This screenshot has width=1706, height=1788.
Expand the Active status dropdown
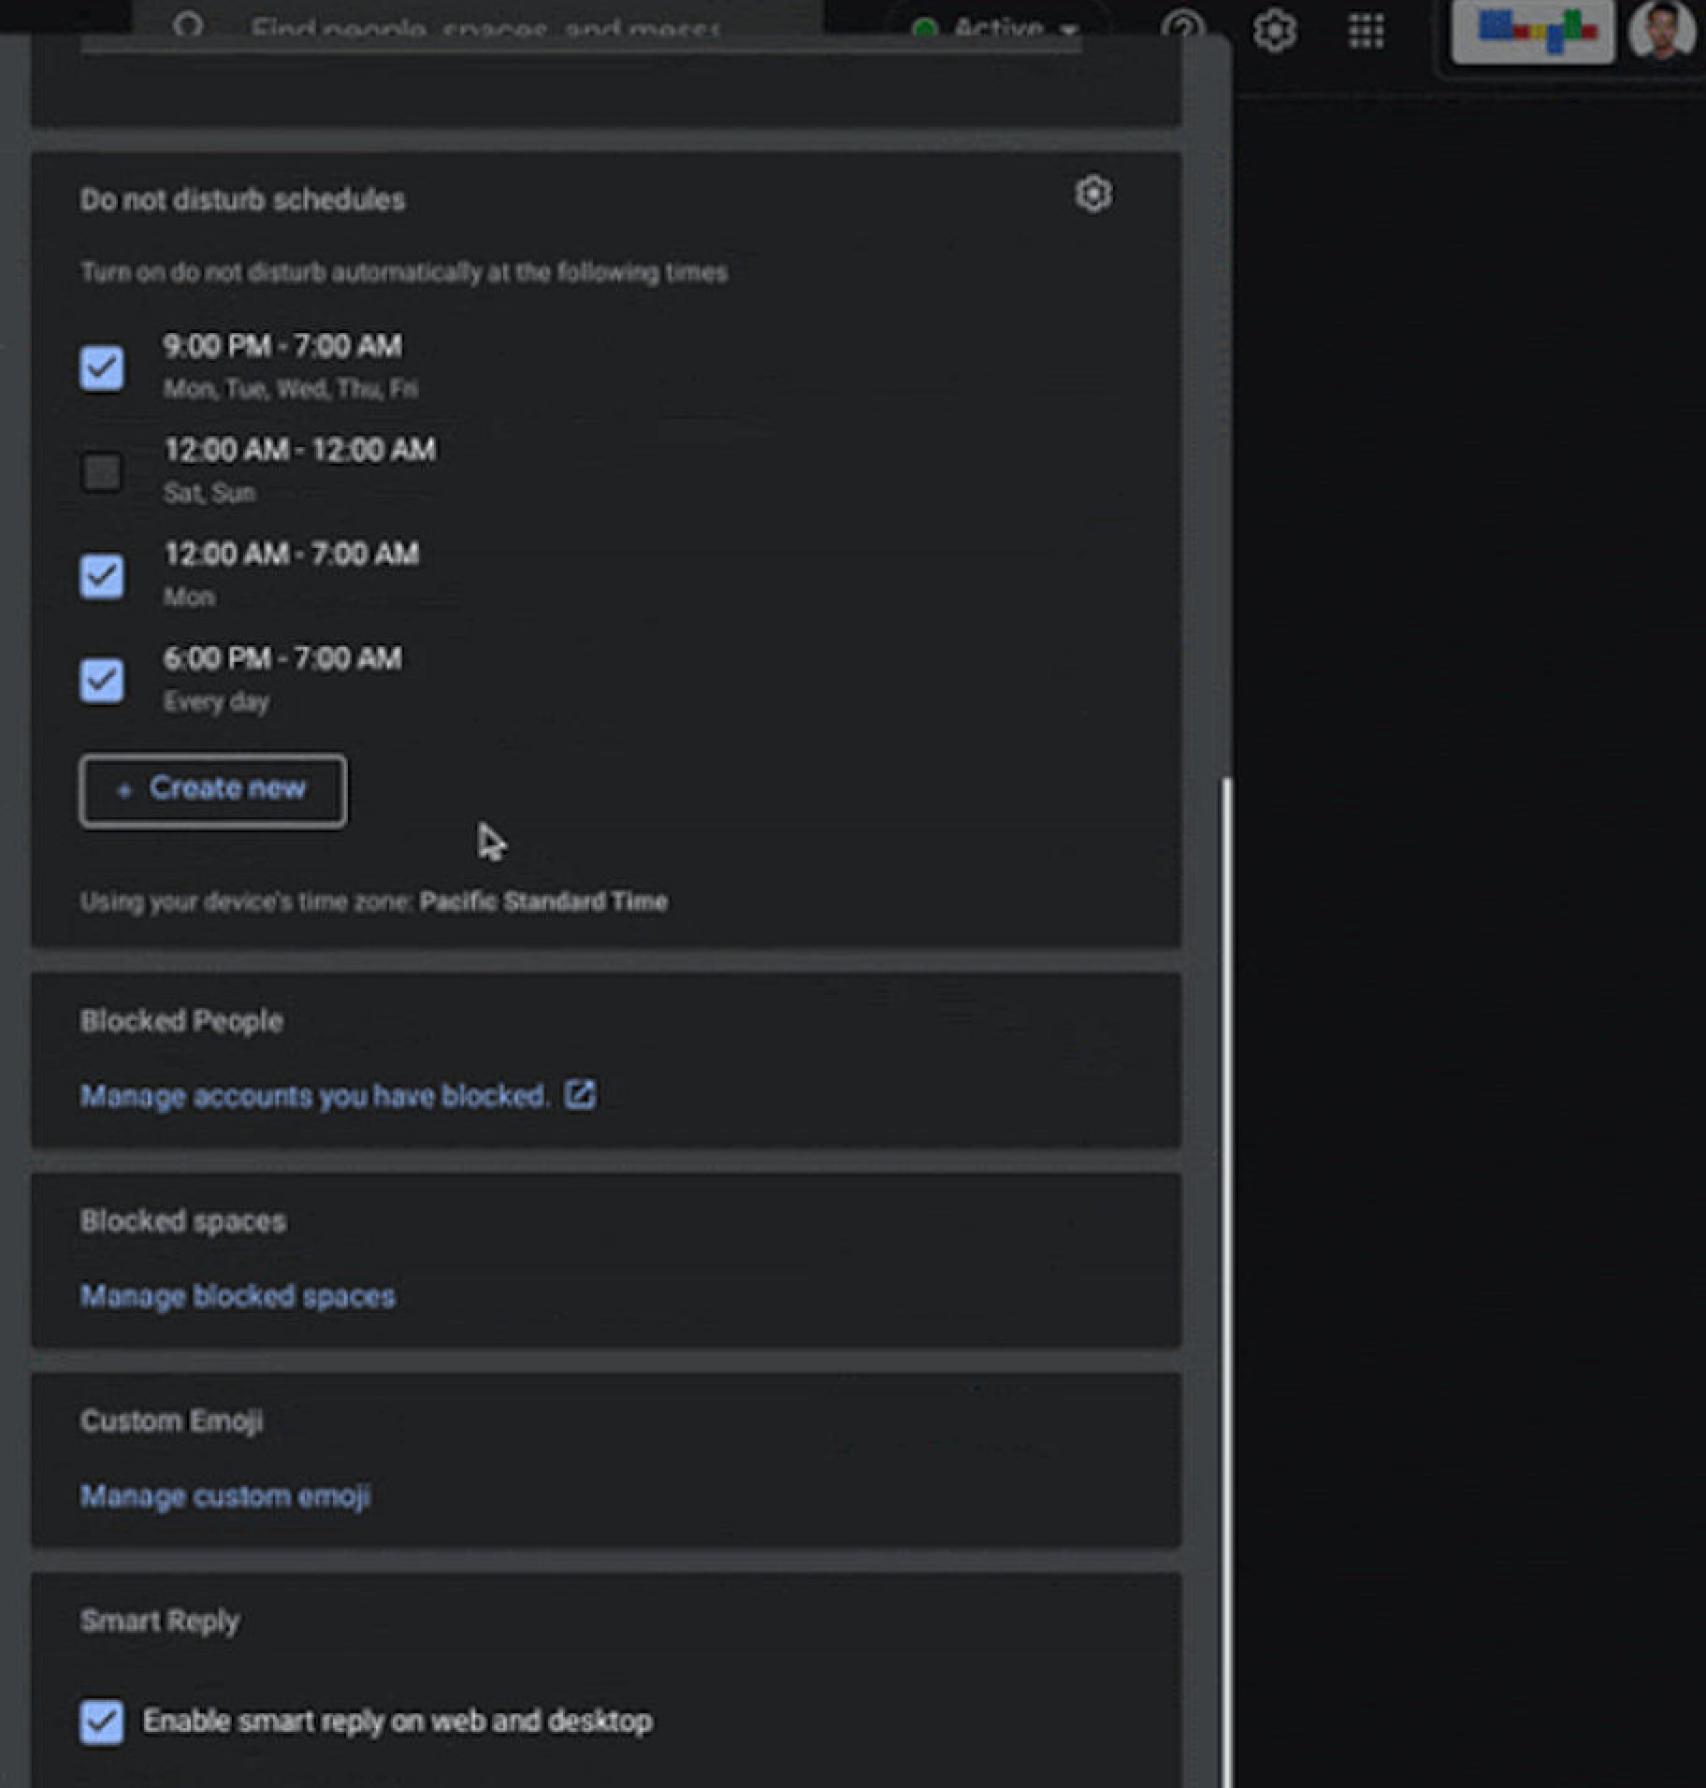pos(1068,27)
